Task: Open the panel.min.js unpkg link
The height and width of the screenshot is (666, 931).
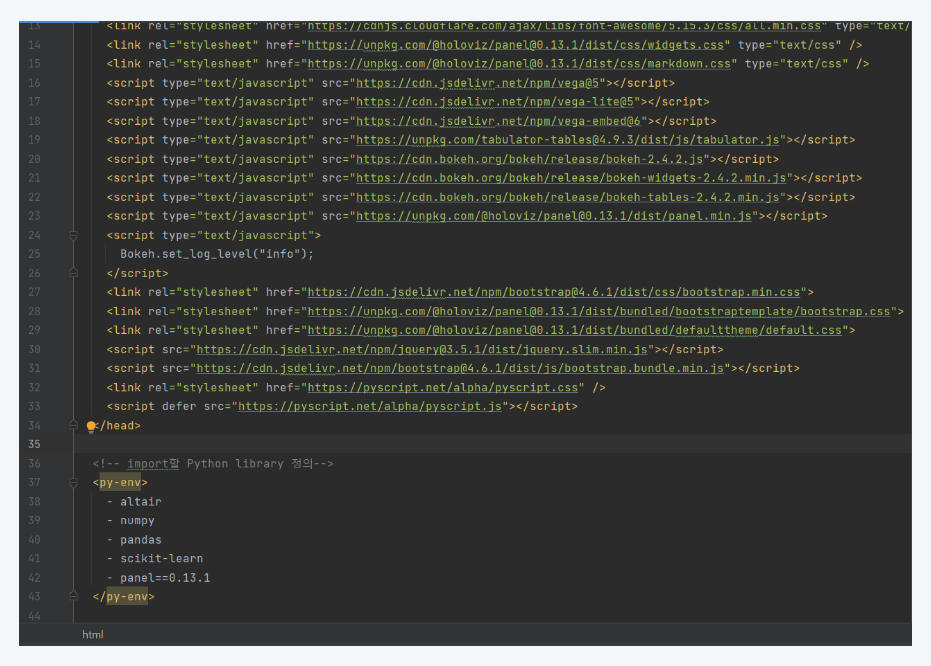Action: (554, 216)
